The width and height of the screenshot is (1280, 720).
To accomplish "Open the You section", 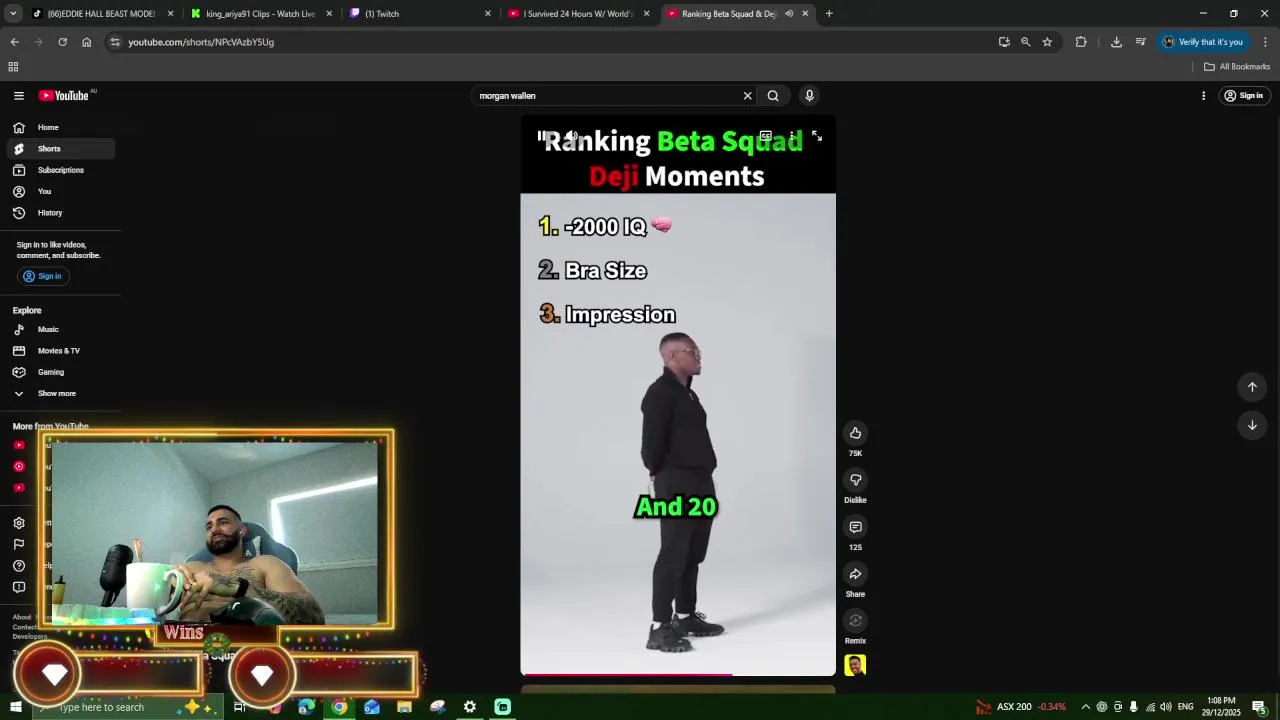I will [x=60, y=192].
